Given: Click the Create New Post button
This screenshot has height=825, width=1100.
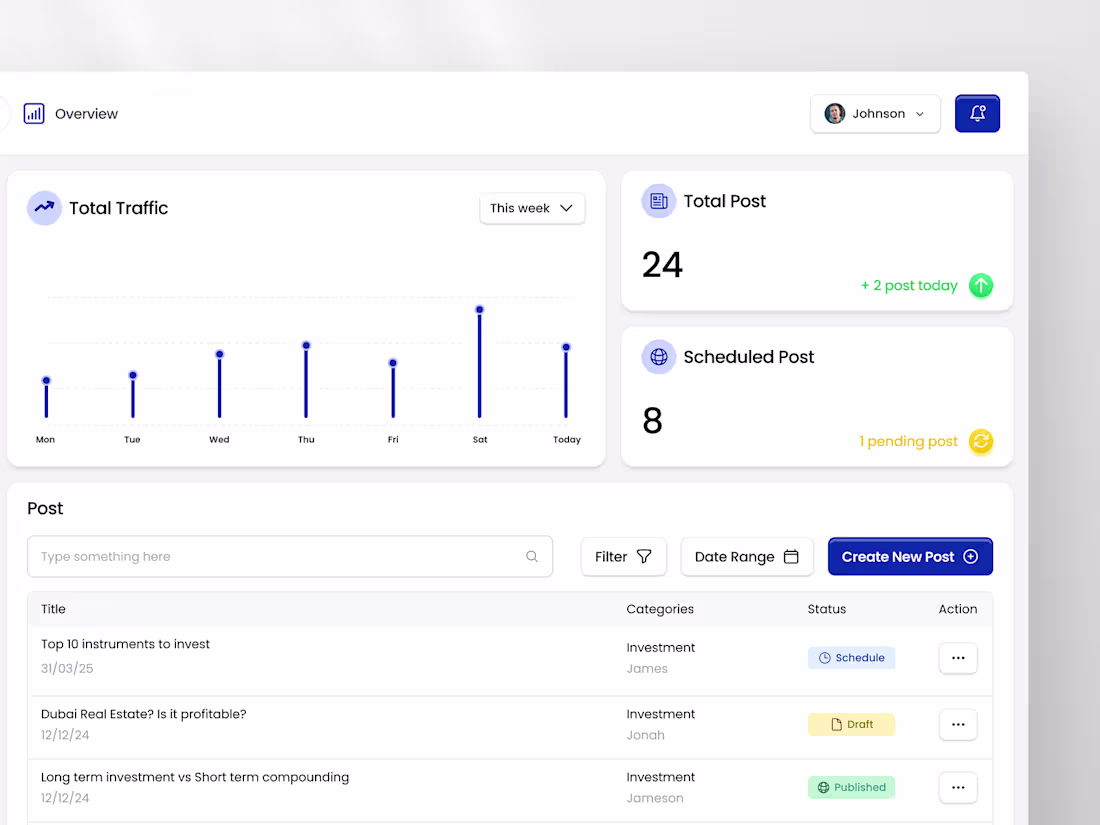Looking at the screenshot, I should tap(910, 556).
